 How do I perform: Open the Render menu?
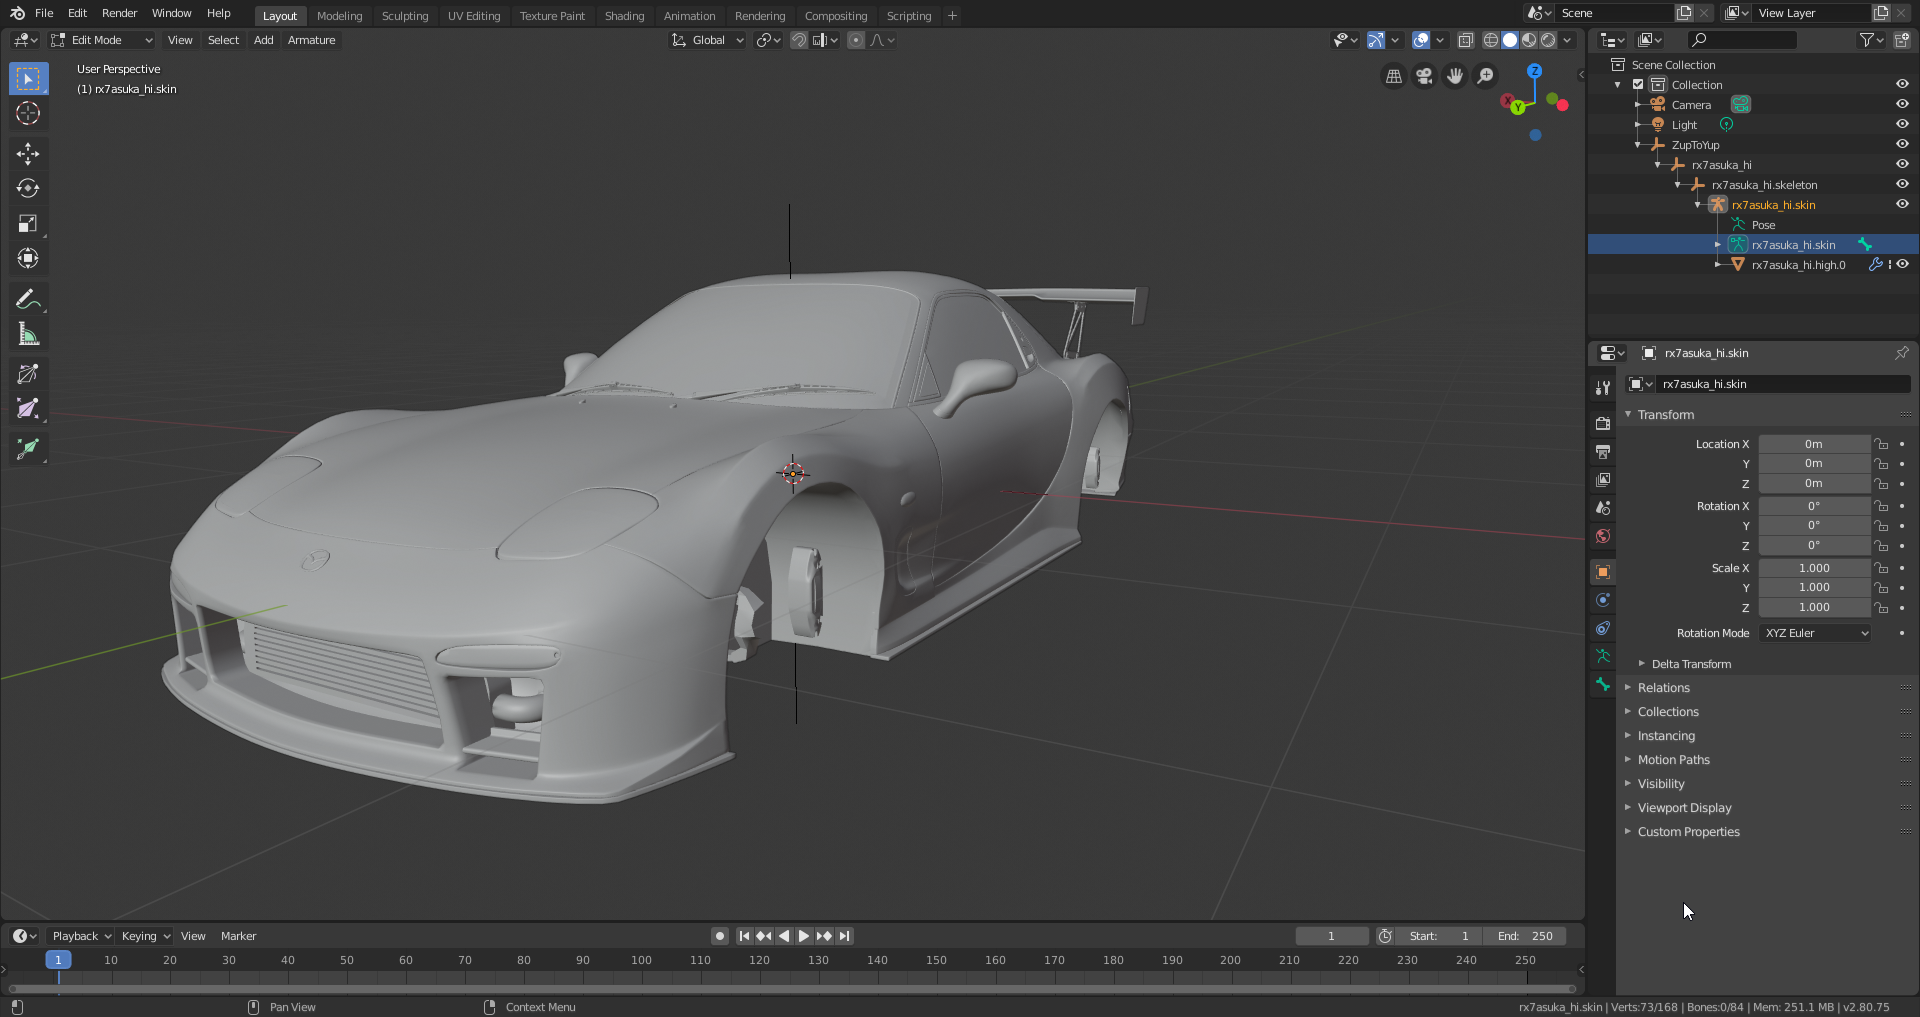[119, 13]
